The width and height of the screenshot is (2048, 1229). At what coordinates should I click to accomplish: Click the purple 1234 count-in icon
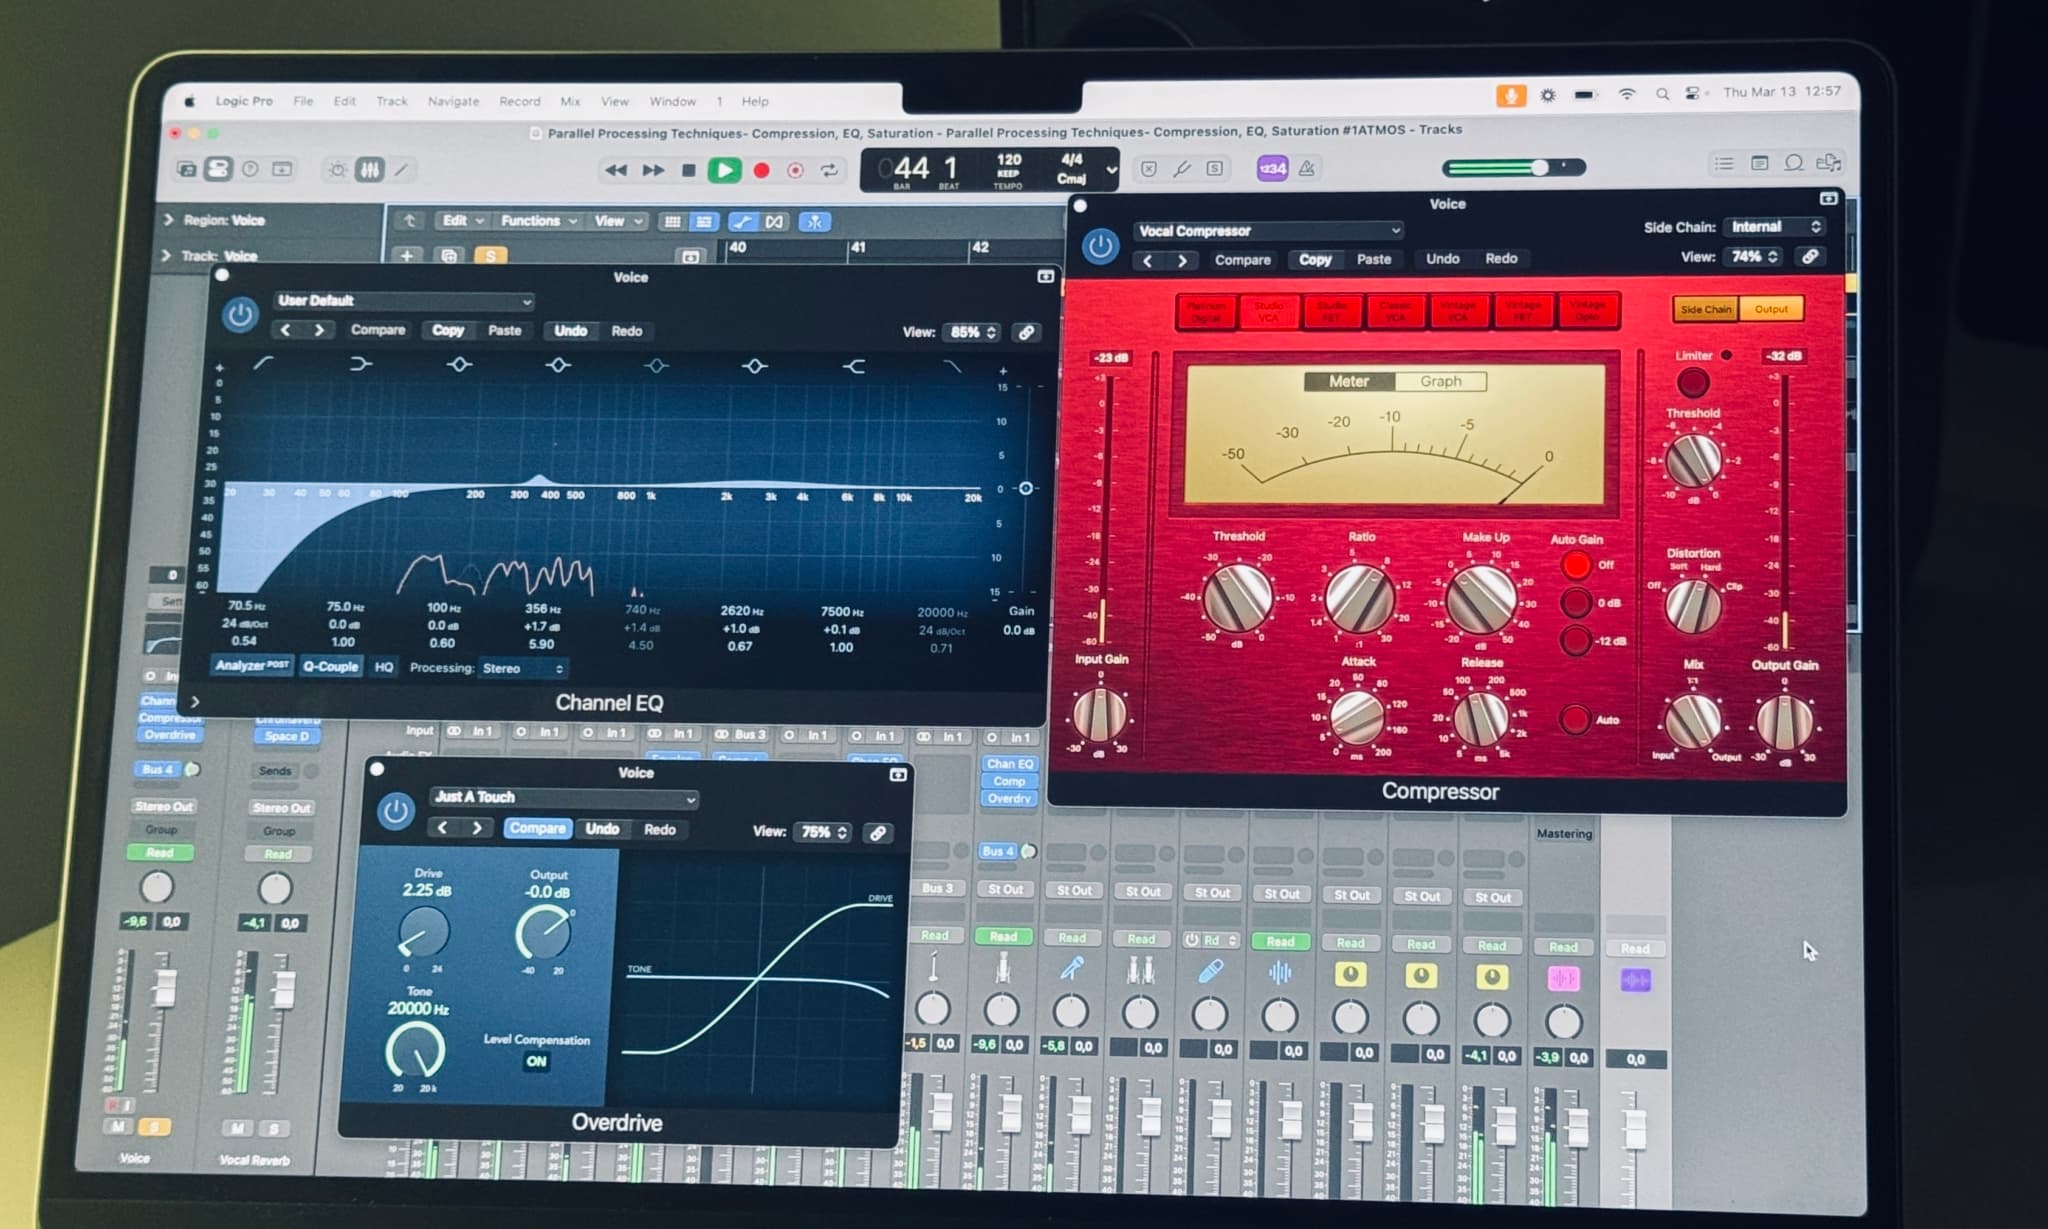click(1272, 168)
